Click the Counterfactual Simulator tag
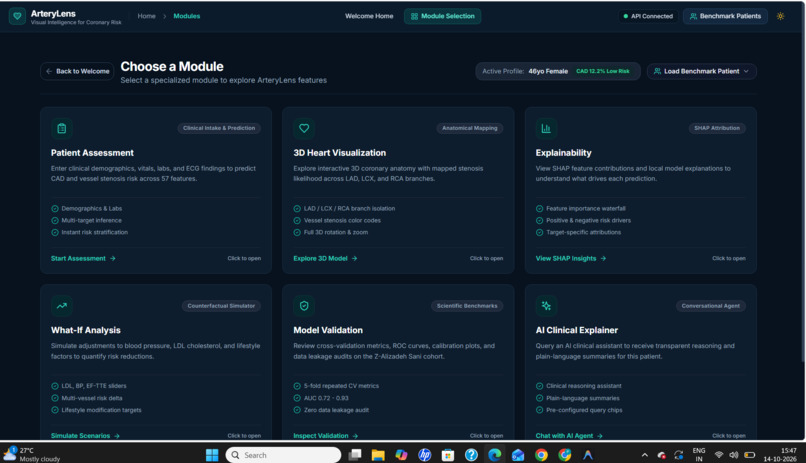The image size is (806, 463). point(221,306)
